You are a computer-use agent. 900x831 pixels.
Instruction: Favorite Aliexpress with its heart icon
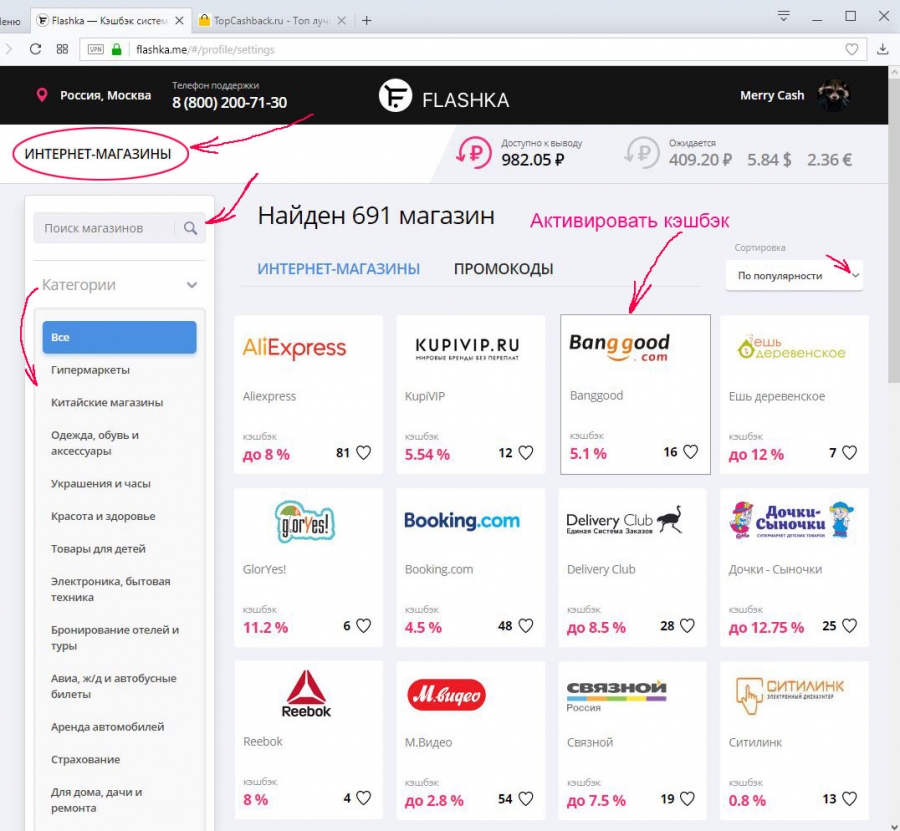[x=363, y=453]
